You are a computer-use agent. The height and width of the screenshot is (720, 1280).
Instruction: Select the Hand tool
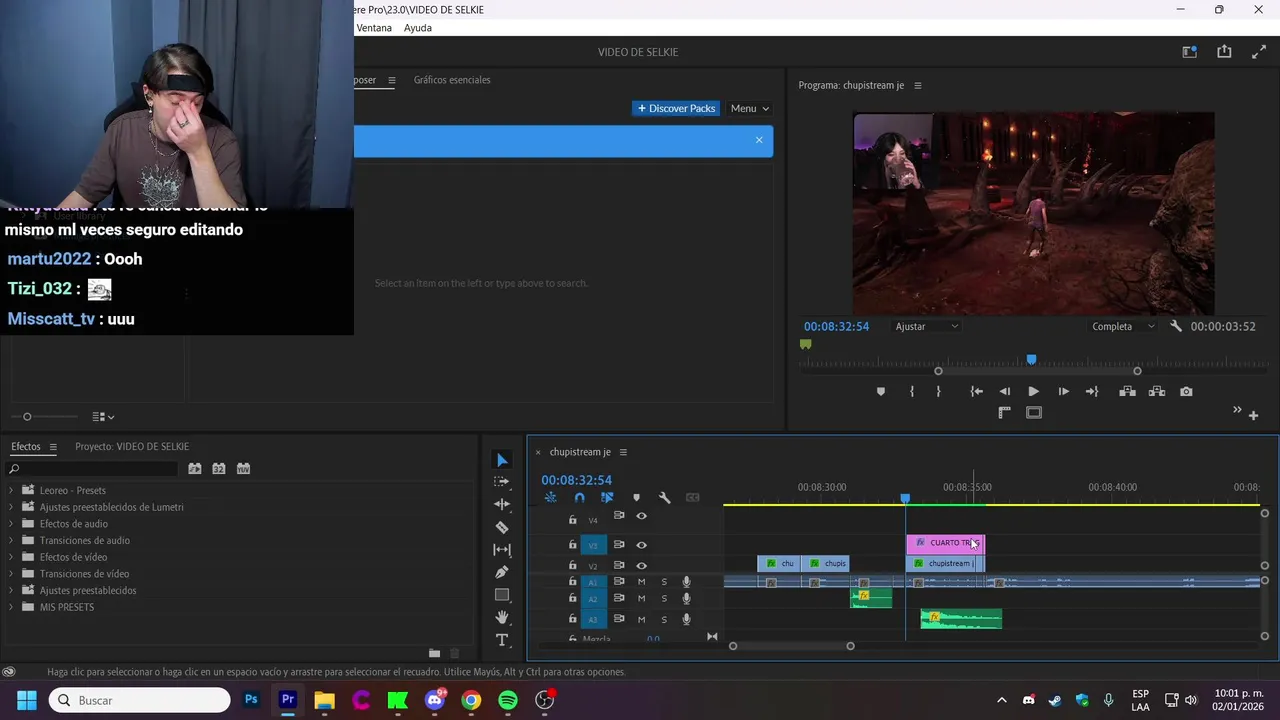(502, 618)
